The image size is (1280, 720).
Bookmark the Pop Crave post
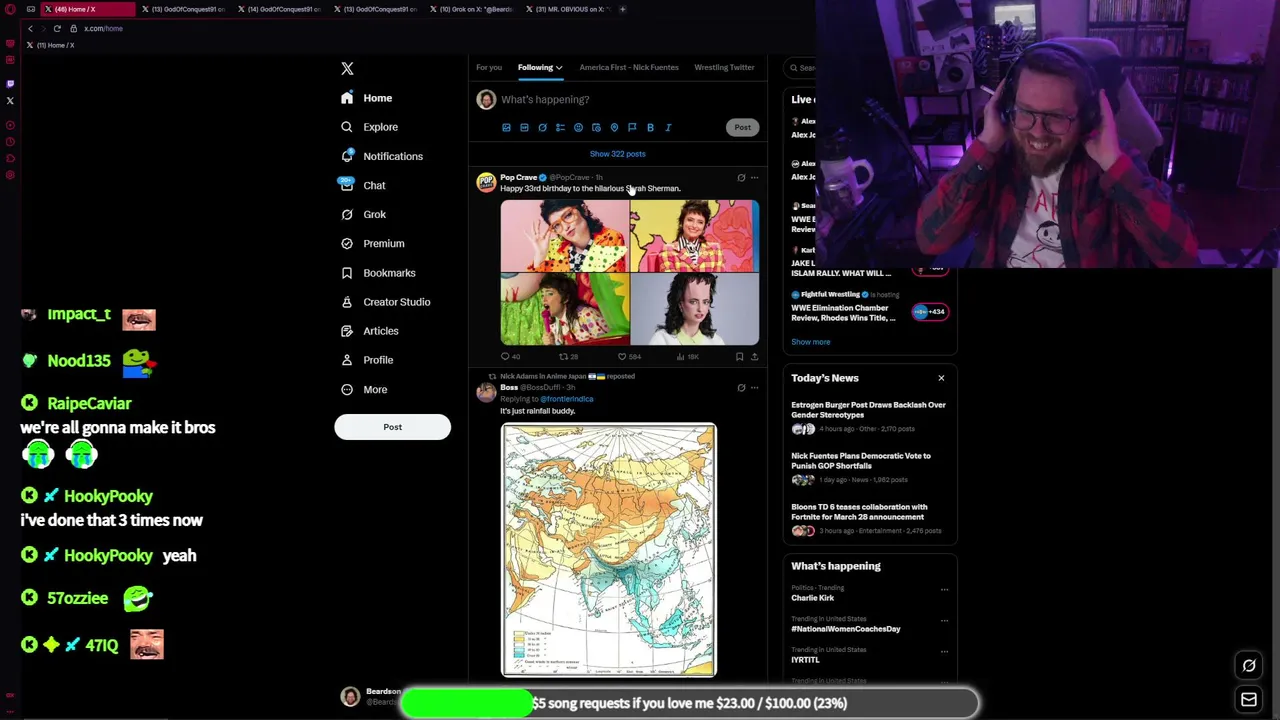739,356
